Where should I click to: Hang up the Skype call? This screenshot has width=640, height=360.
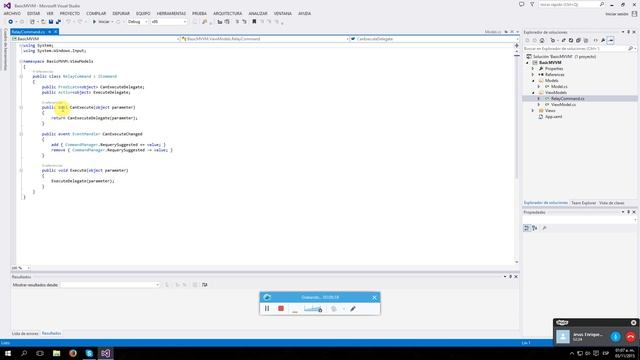click(x=630, y=337)
